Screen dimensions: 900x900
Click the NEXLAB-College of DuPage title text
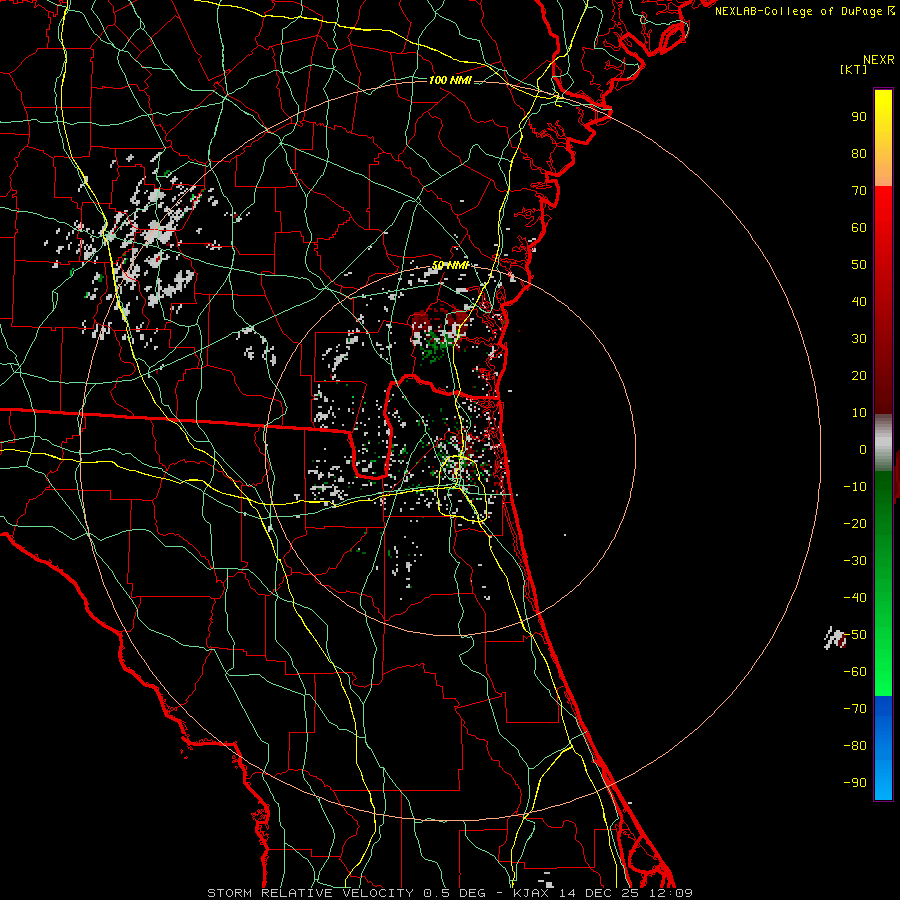[805, 11]
